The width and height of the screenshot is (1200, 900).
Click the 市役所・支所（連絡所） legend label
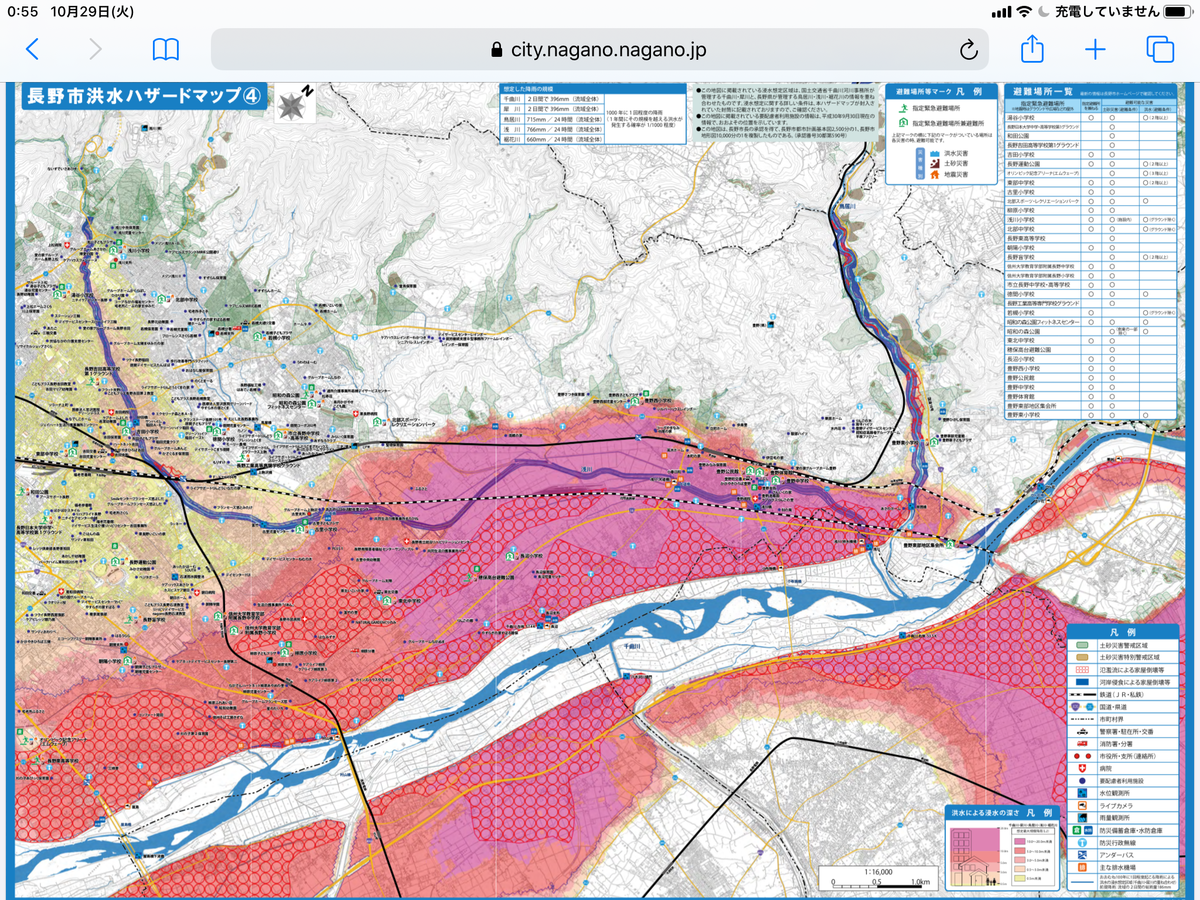1128,756
